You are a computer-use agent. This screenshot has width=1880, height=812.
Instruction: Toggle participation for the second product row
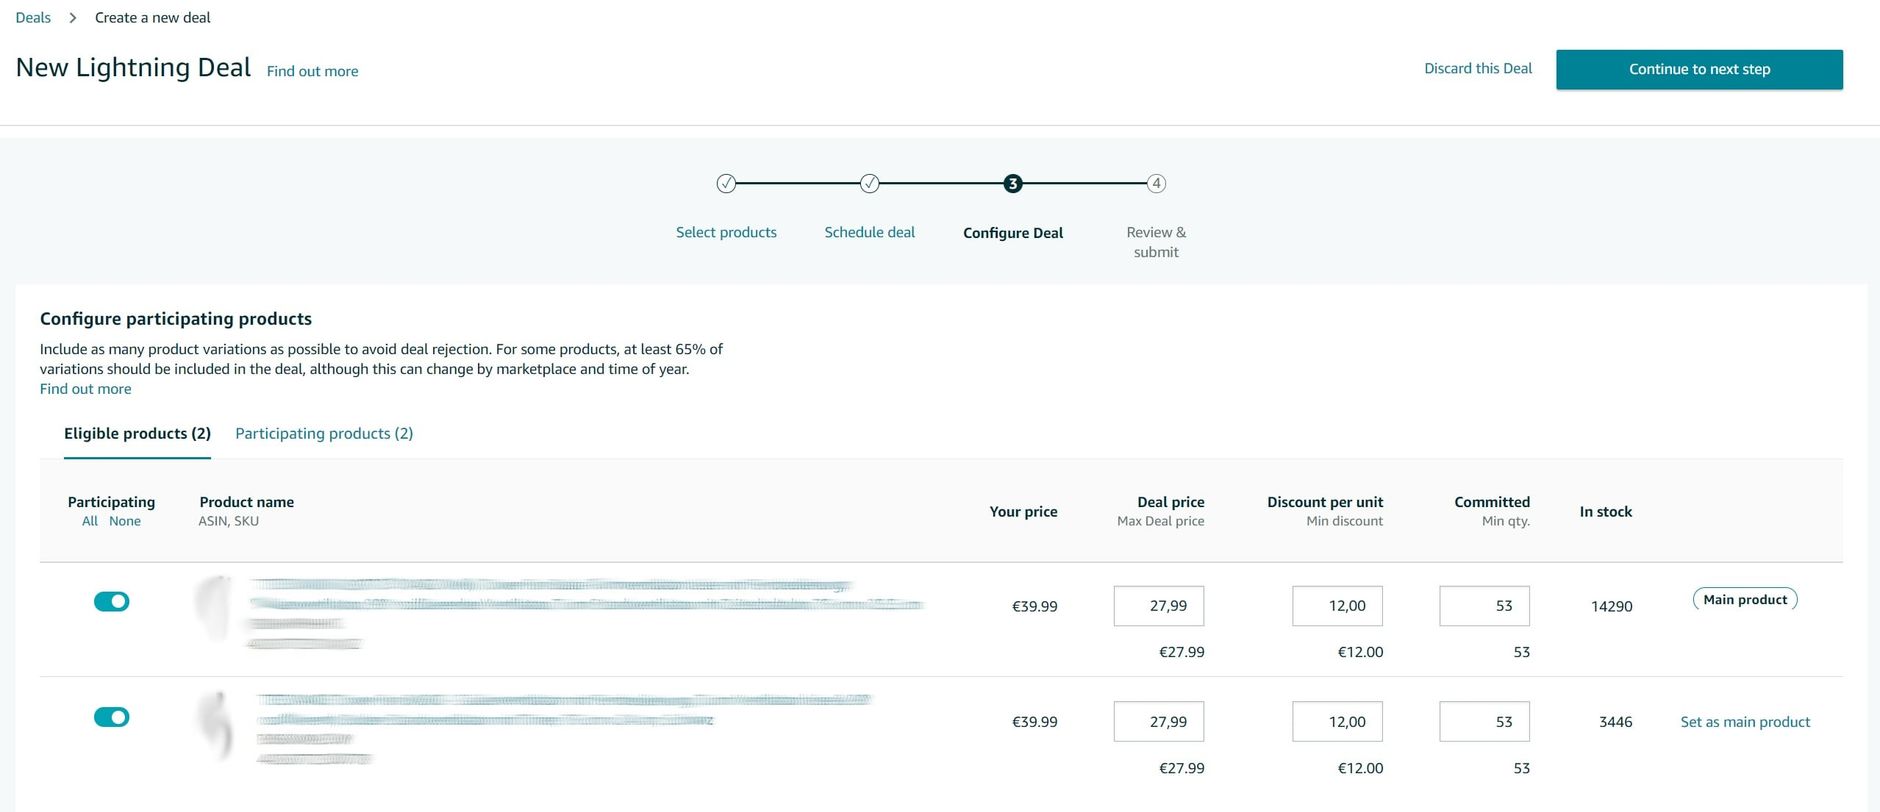(111, 717)
